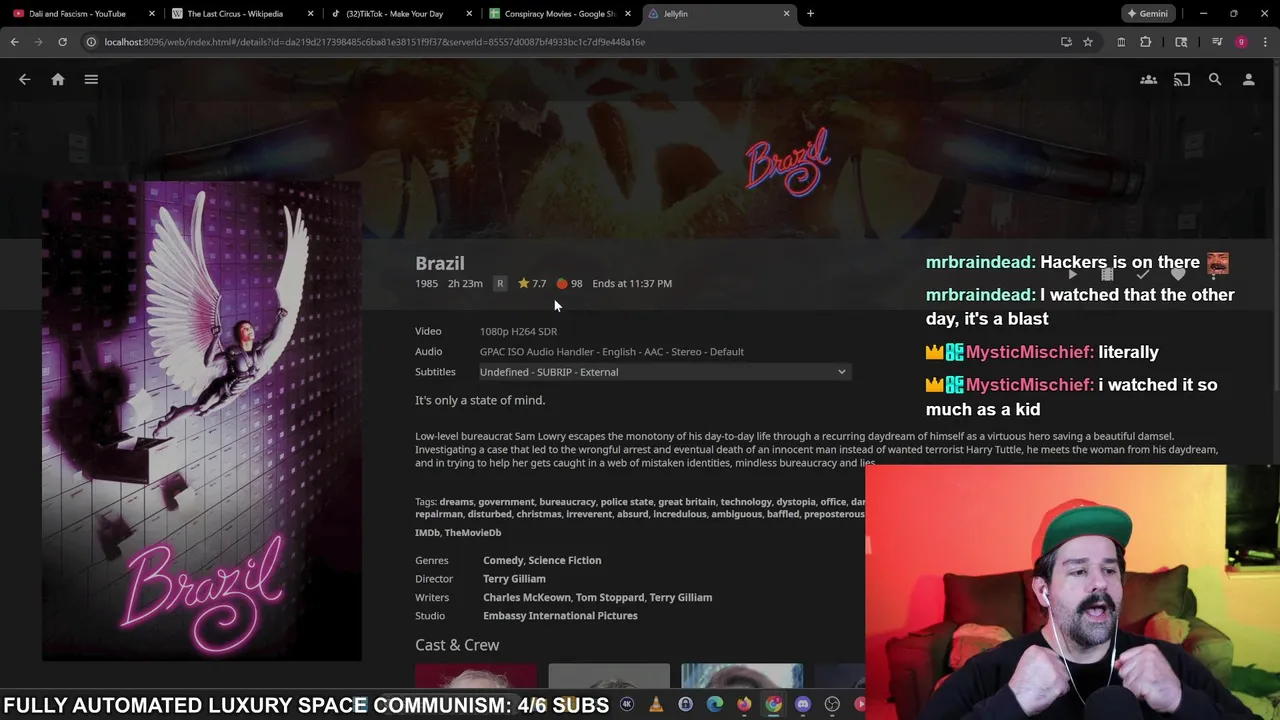Open OBS Studio from the taskbar

[x=832, y=705]
